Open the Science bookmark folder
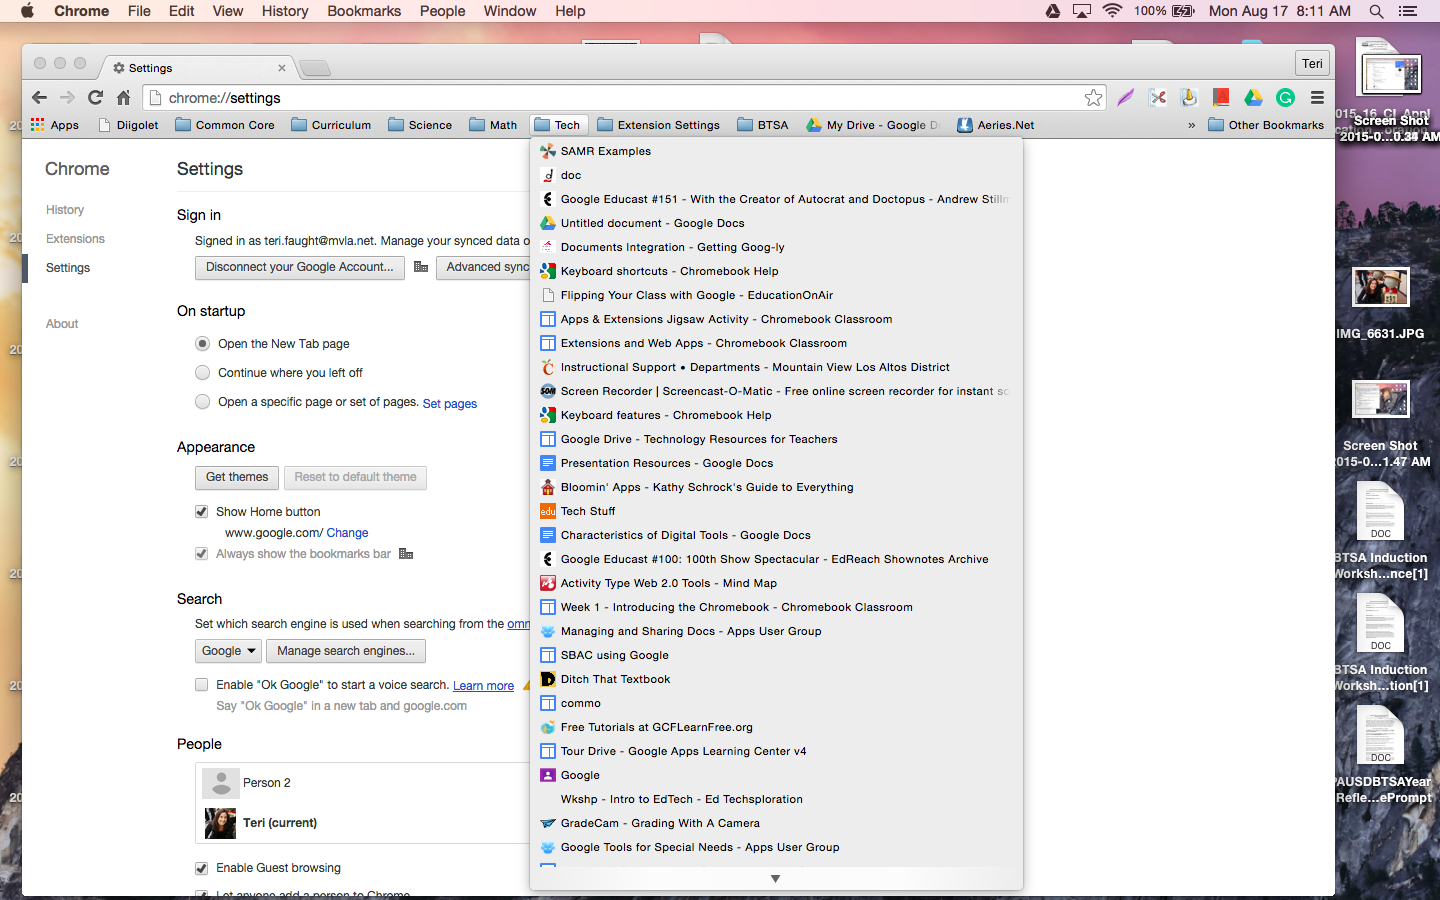Viewport: 1440px width, 900px height. [420, 125]
